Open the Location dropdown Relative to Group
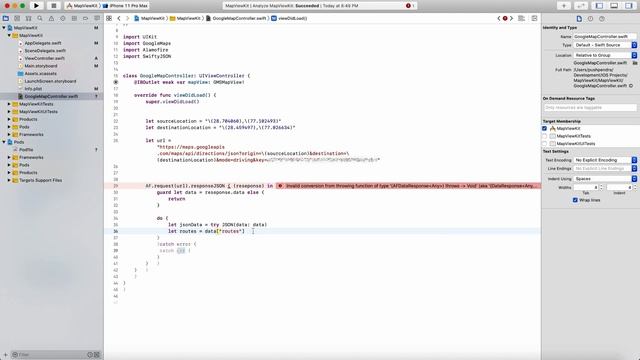The width and height of the screenshot is (640, 360). (605, 55)
